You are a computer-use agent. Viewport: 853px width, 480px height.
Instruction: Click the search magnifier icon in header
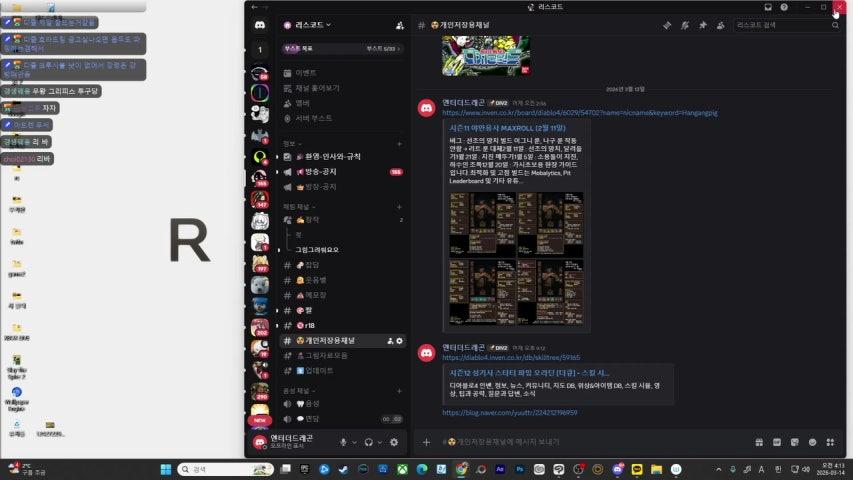click(x=835, y=25)
